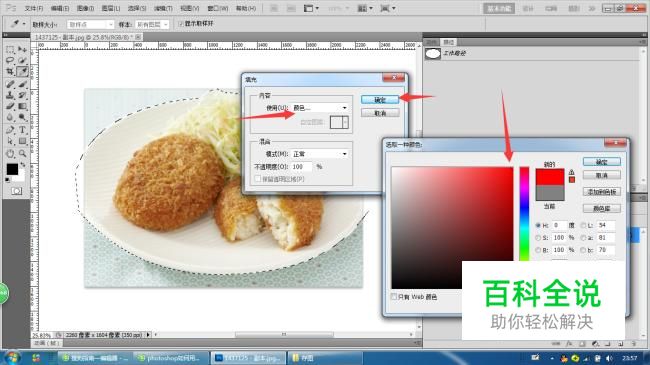
Task: Expand more workspaces chevron
Action: pyautogui.click(x=592, y=8)
